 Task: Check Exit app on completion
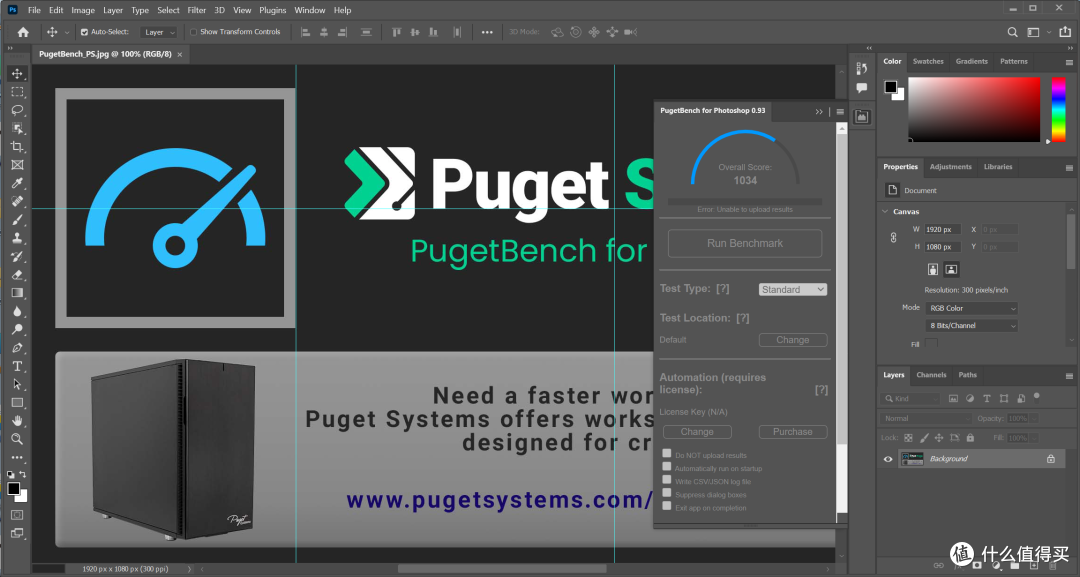[667, 505]
